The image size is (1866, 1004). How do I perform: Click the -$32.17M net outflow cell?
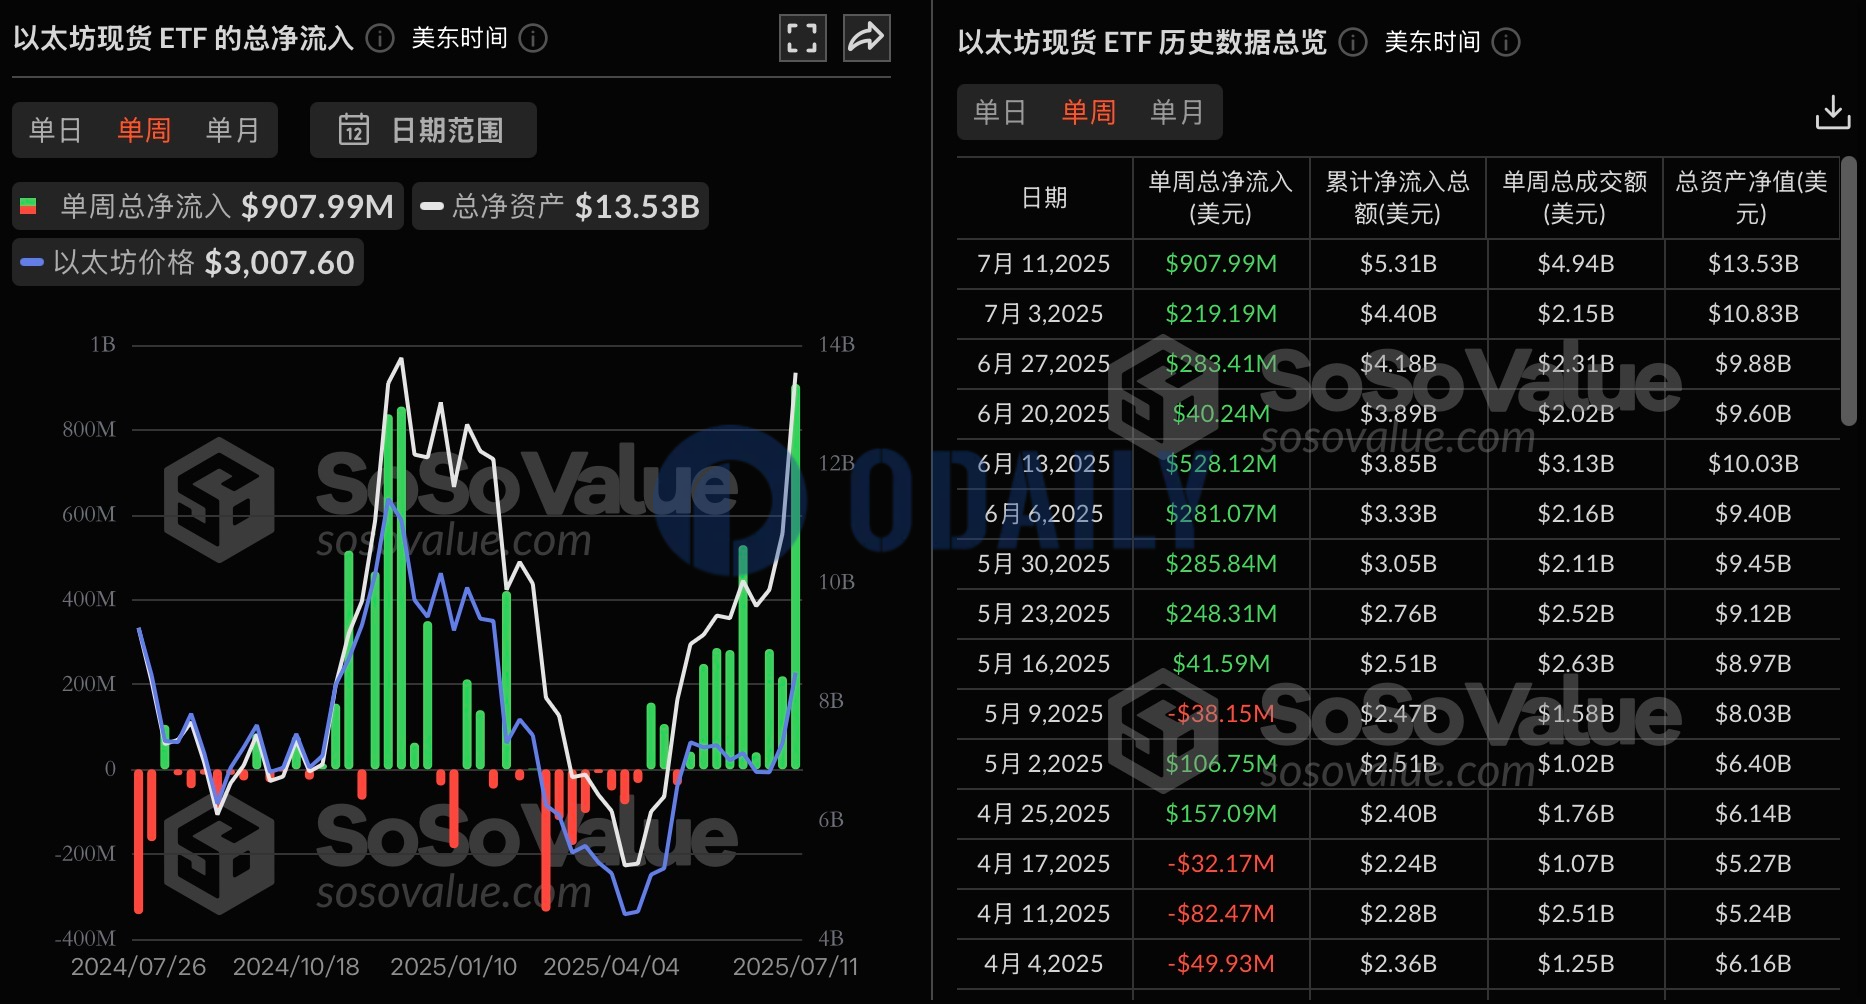coord(1221,864)
